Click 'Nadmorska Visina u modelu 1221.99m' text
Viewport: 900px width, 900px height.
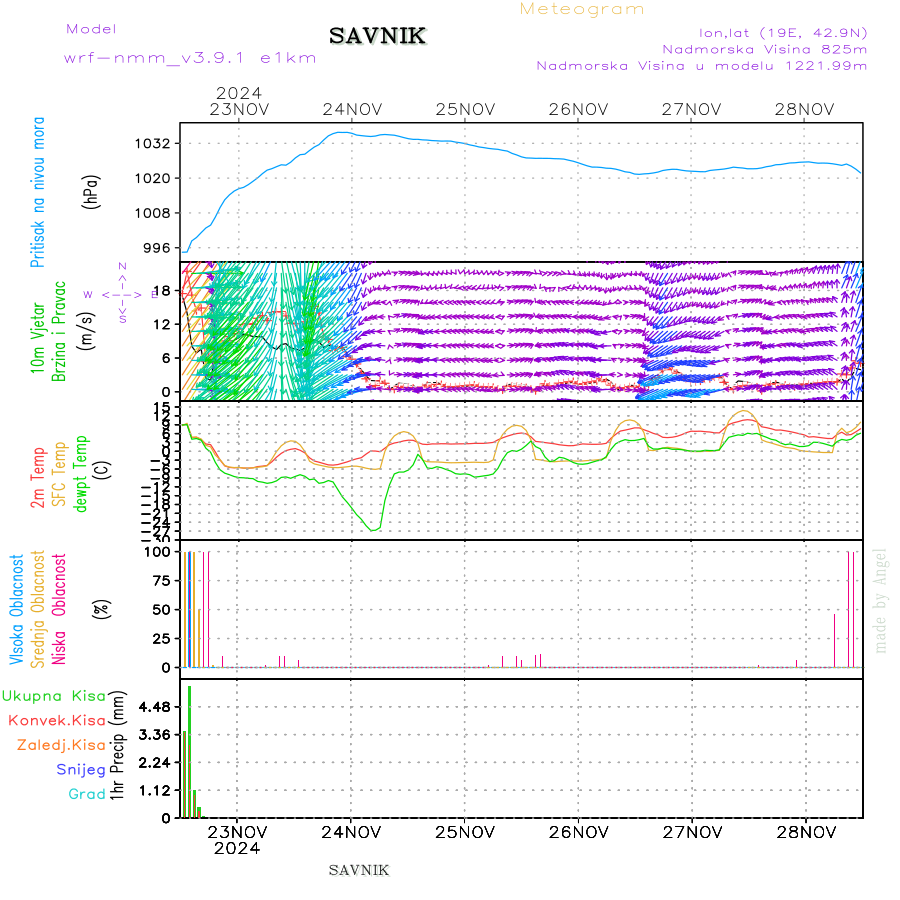(x=701, y=65)
